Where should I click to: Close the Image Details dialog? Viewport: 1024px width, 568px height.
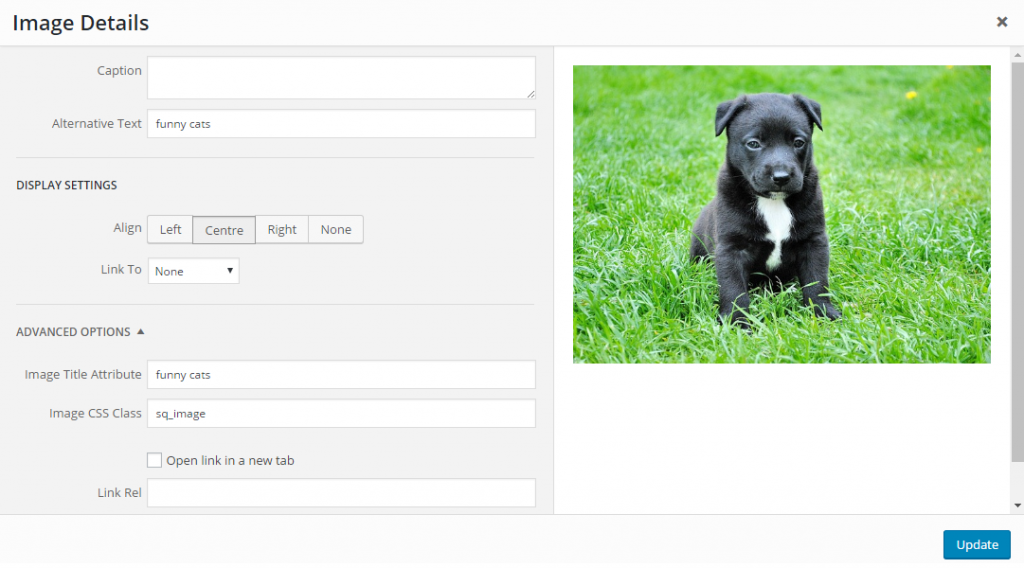tap(1001, 22)
